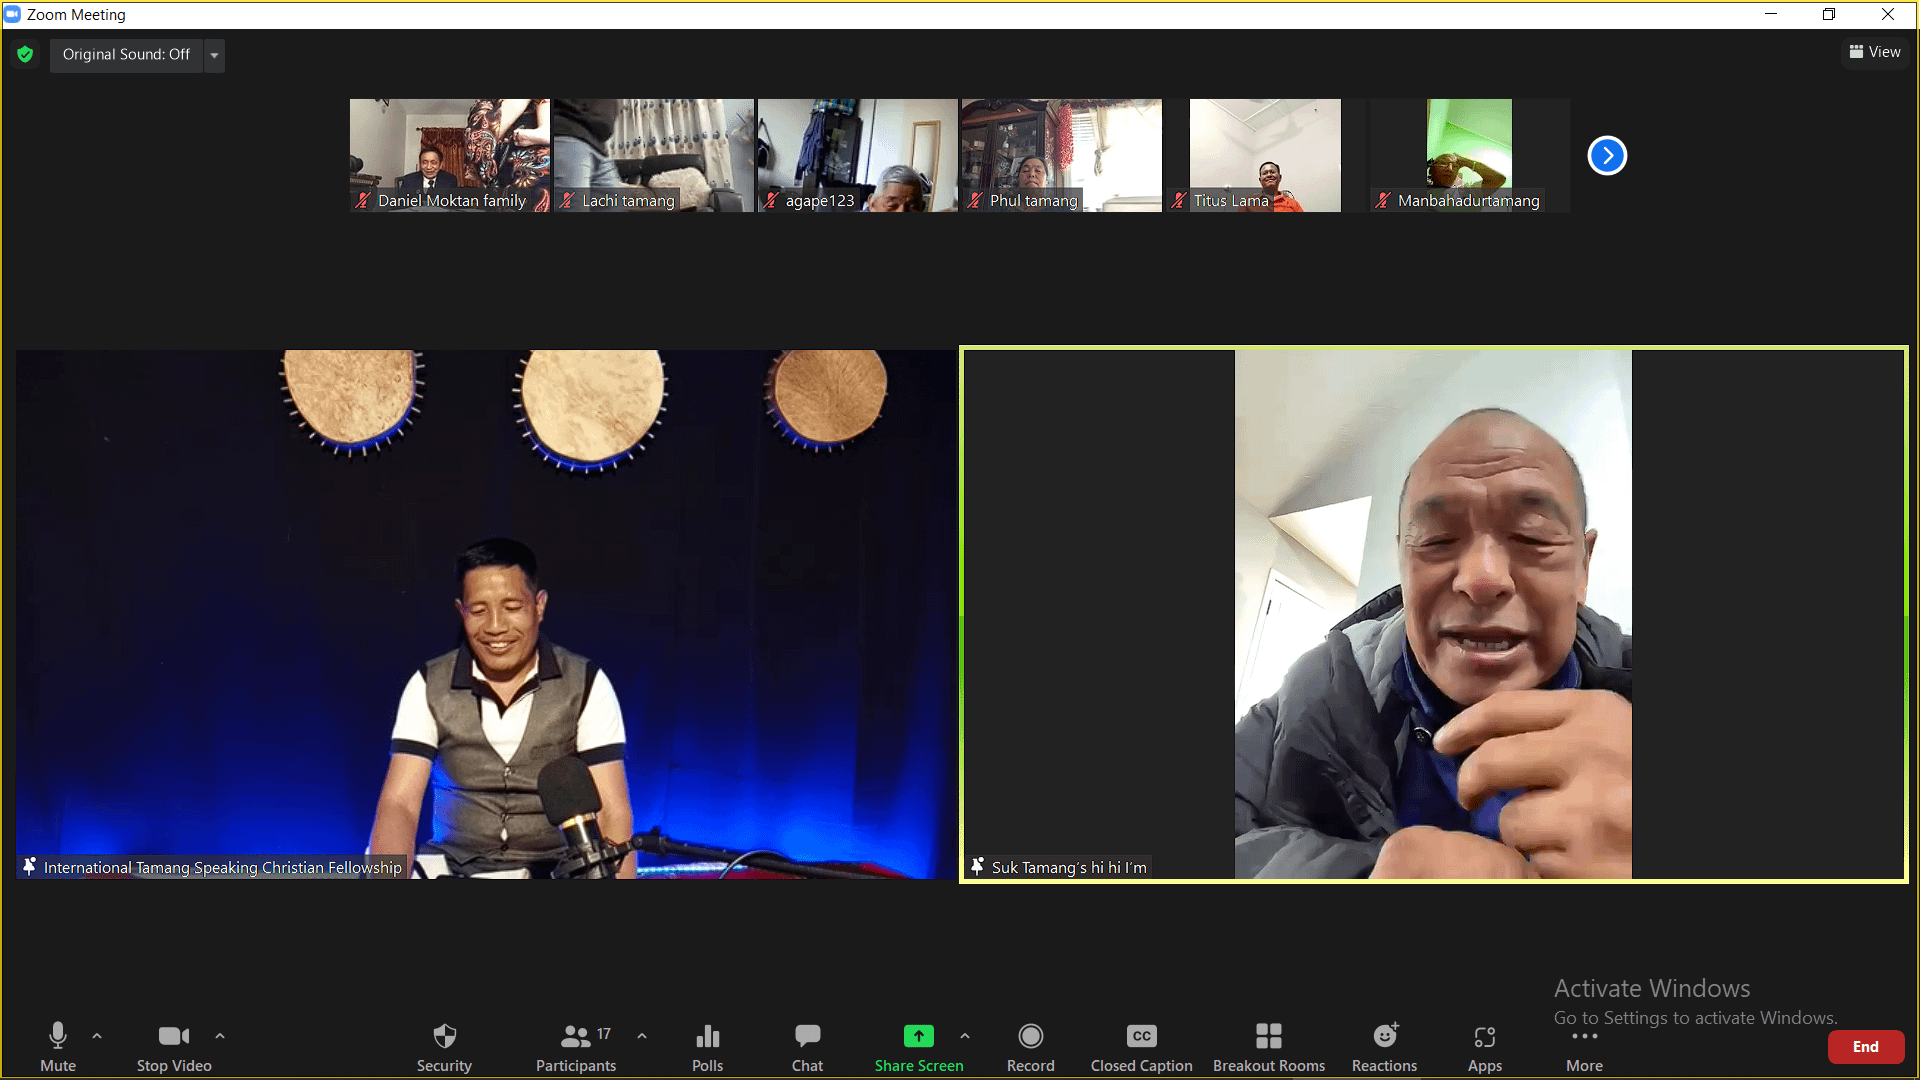Click muted mic icon on Phul tamang
The image size is (1920, 1080).
click(975, 201)
